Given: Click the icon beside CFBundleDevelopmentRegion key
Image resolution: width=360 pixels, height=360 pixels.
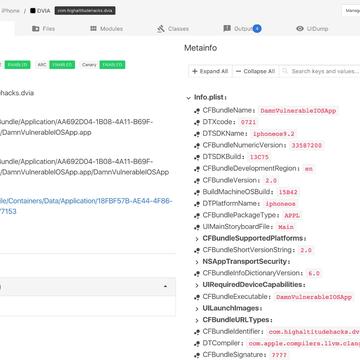Looking at the screenshot, I should pos(197,169).
